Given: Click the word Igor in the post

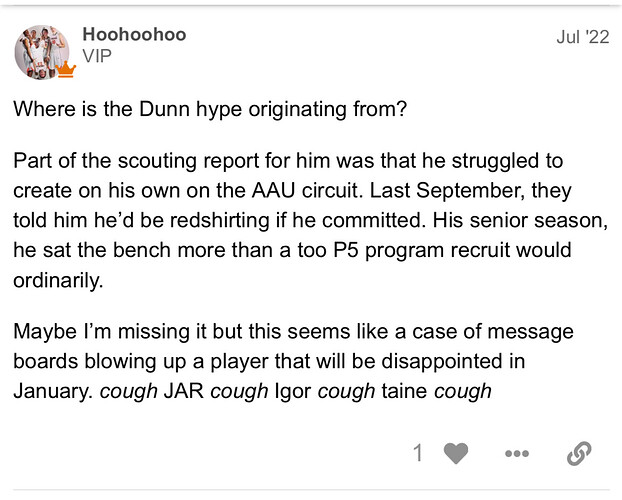Looking at the screenshot, I should (291, 390).
